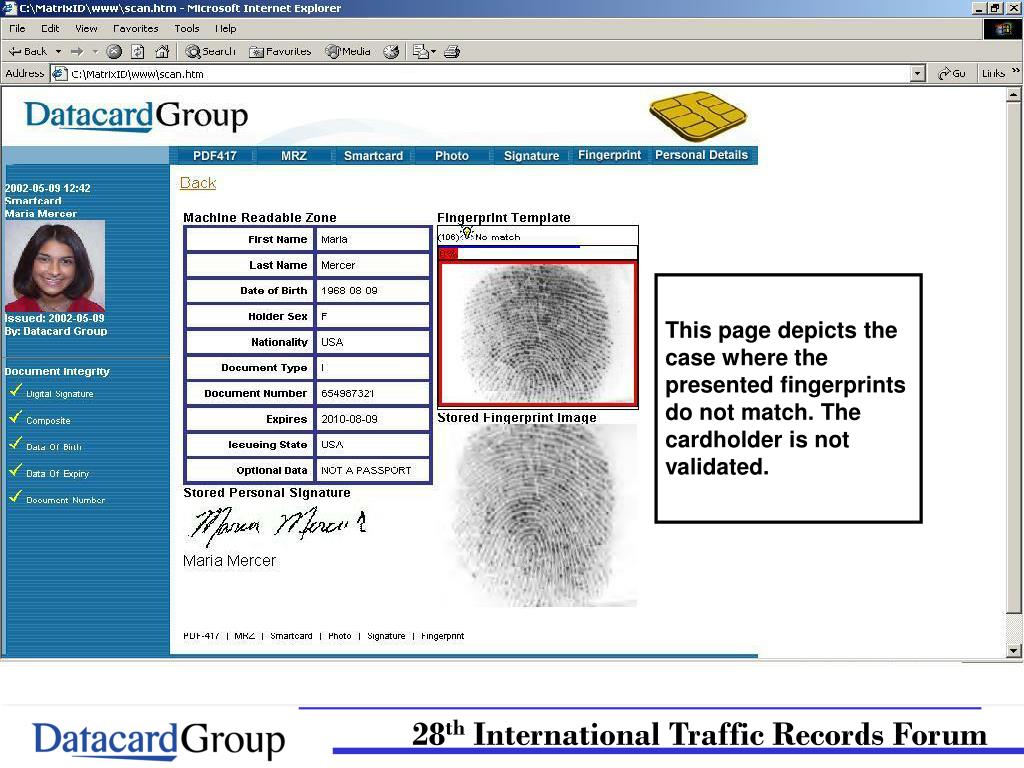Viewport: 1024px width, 768px height.
Task: Expand the Back button history arrow
Action: [x=58, y=52]
